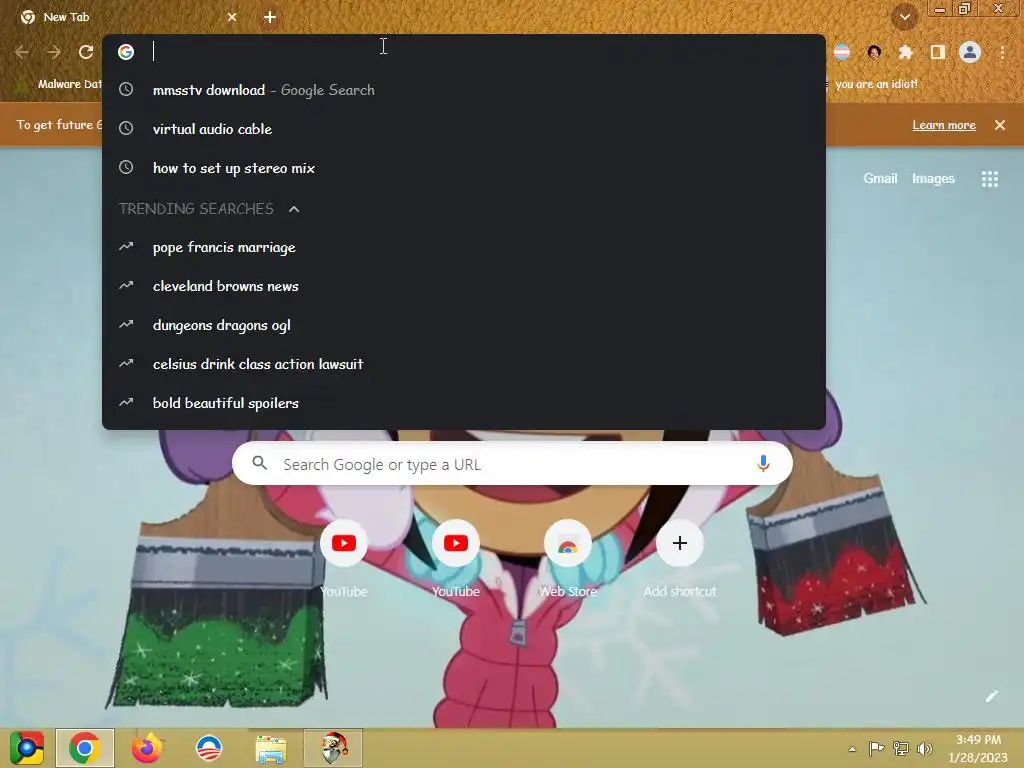Open 'you are an idiot!' bookmark
Screen dimensions: 1024x768
coord(876,84)
